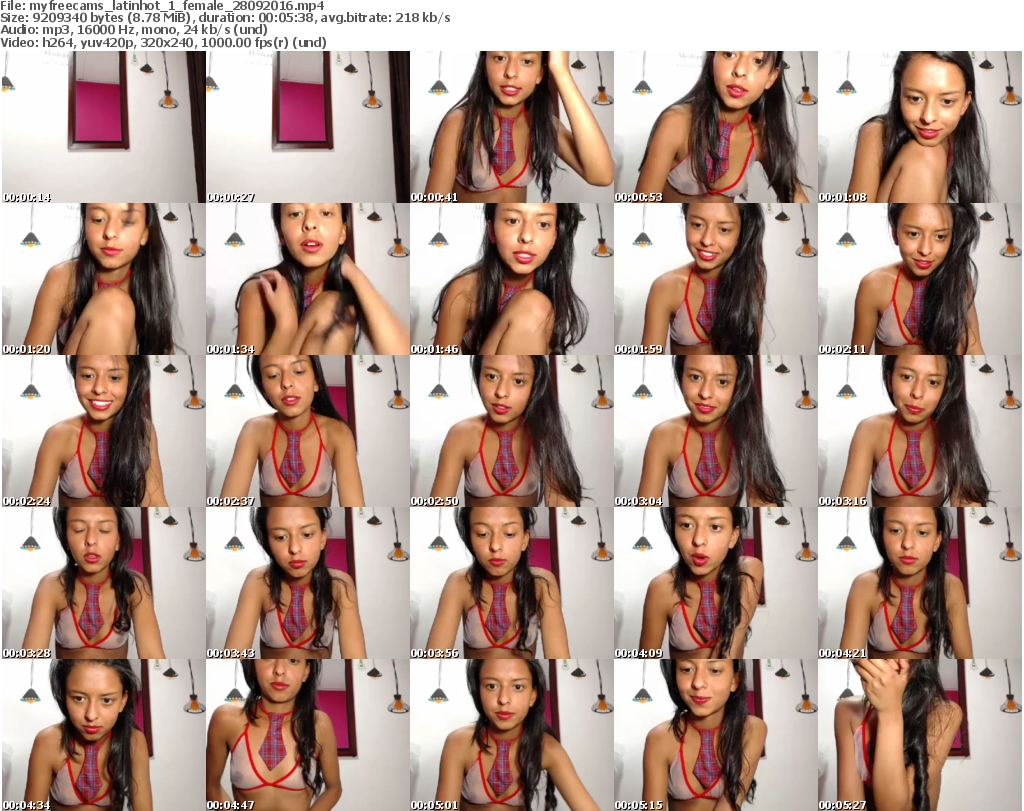Select the frame timestamped 00:00:41
Viewport: 1024px width, 811px height.
click(512, 127)
